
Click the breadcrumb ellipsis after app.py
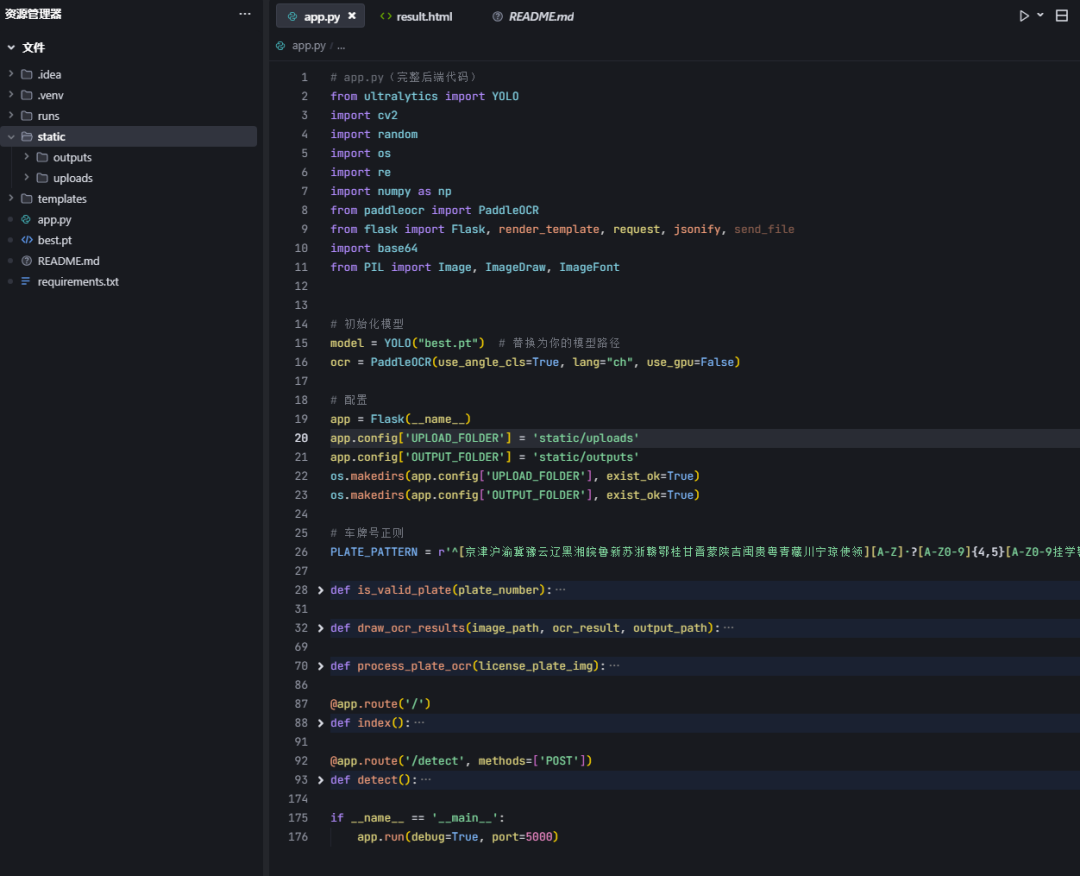[x=341, y=46]
